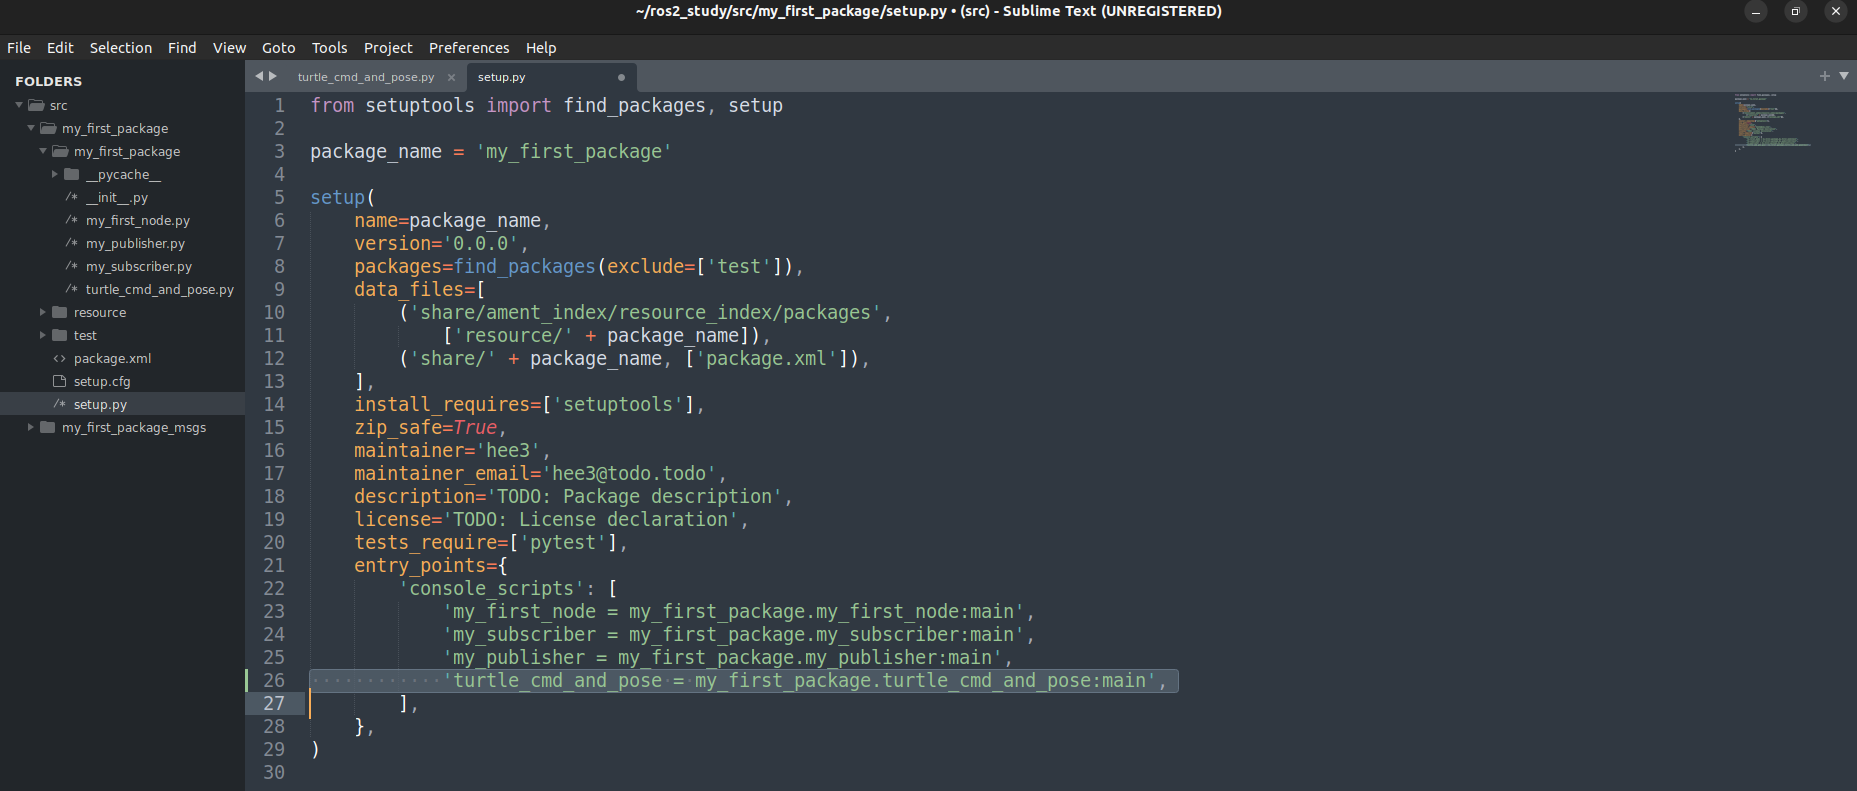Expand the __pycache__ folder arrow
The image size is (1857, 791).
[55, 174]
